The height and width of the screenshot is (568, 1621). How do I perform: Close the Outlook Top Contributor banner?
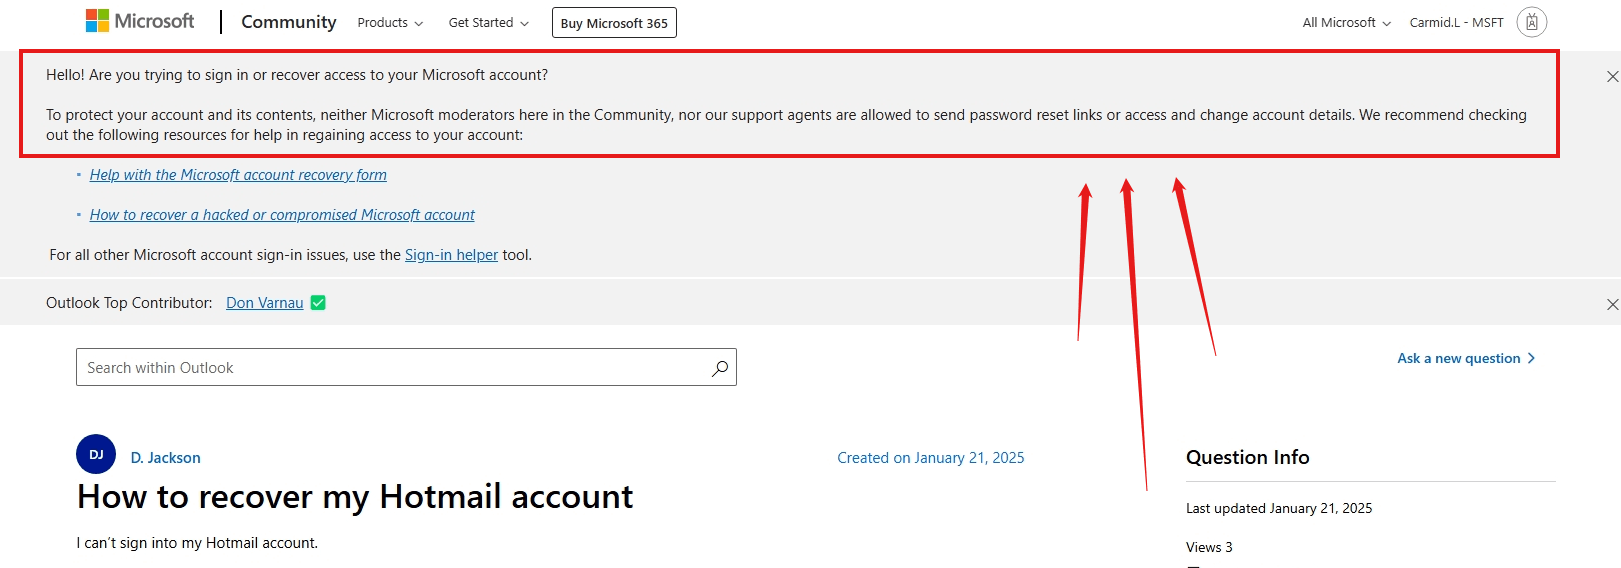coord(1612,304)
